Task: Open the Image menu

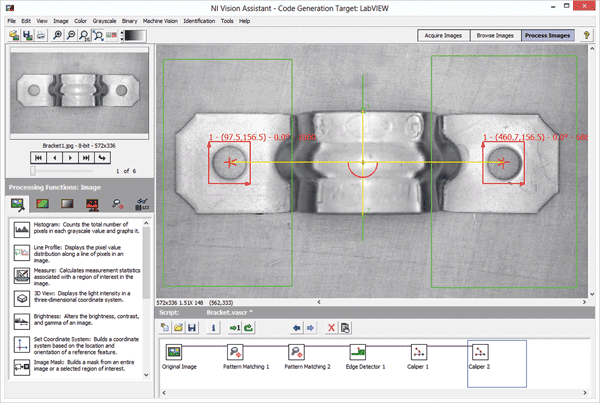Action: [x=61, y=21]
